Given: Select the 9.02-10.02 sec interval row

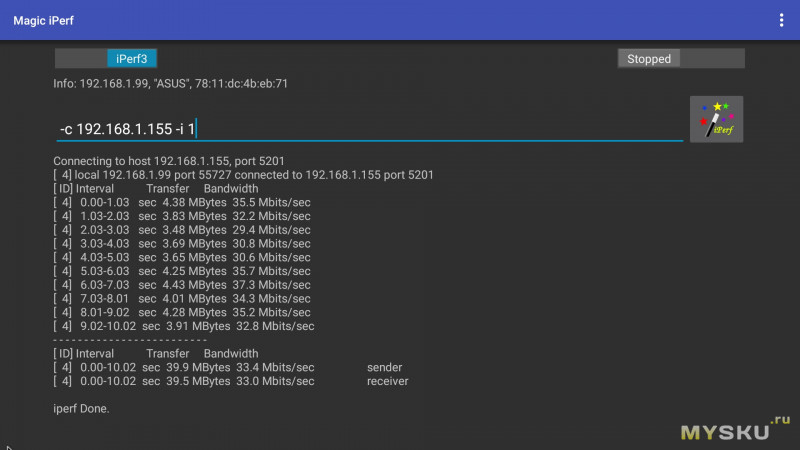Looking at the screenshot, I should click(x=184, y=327).
